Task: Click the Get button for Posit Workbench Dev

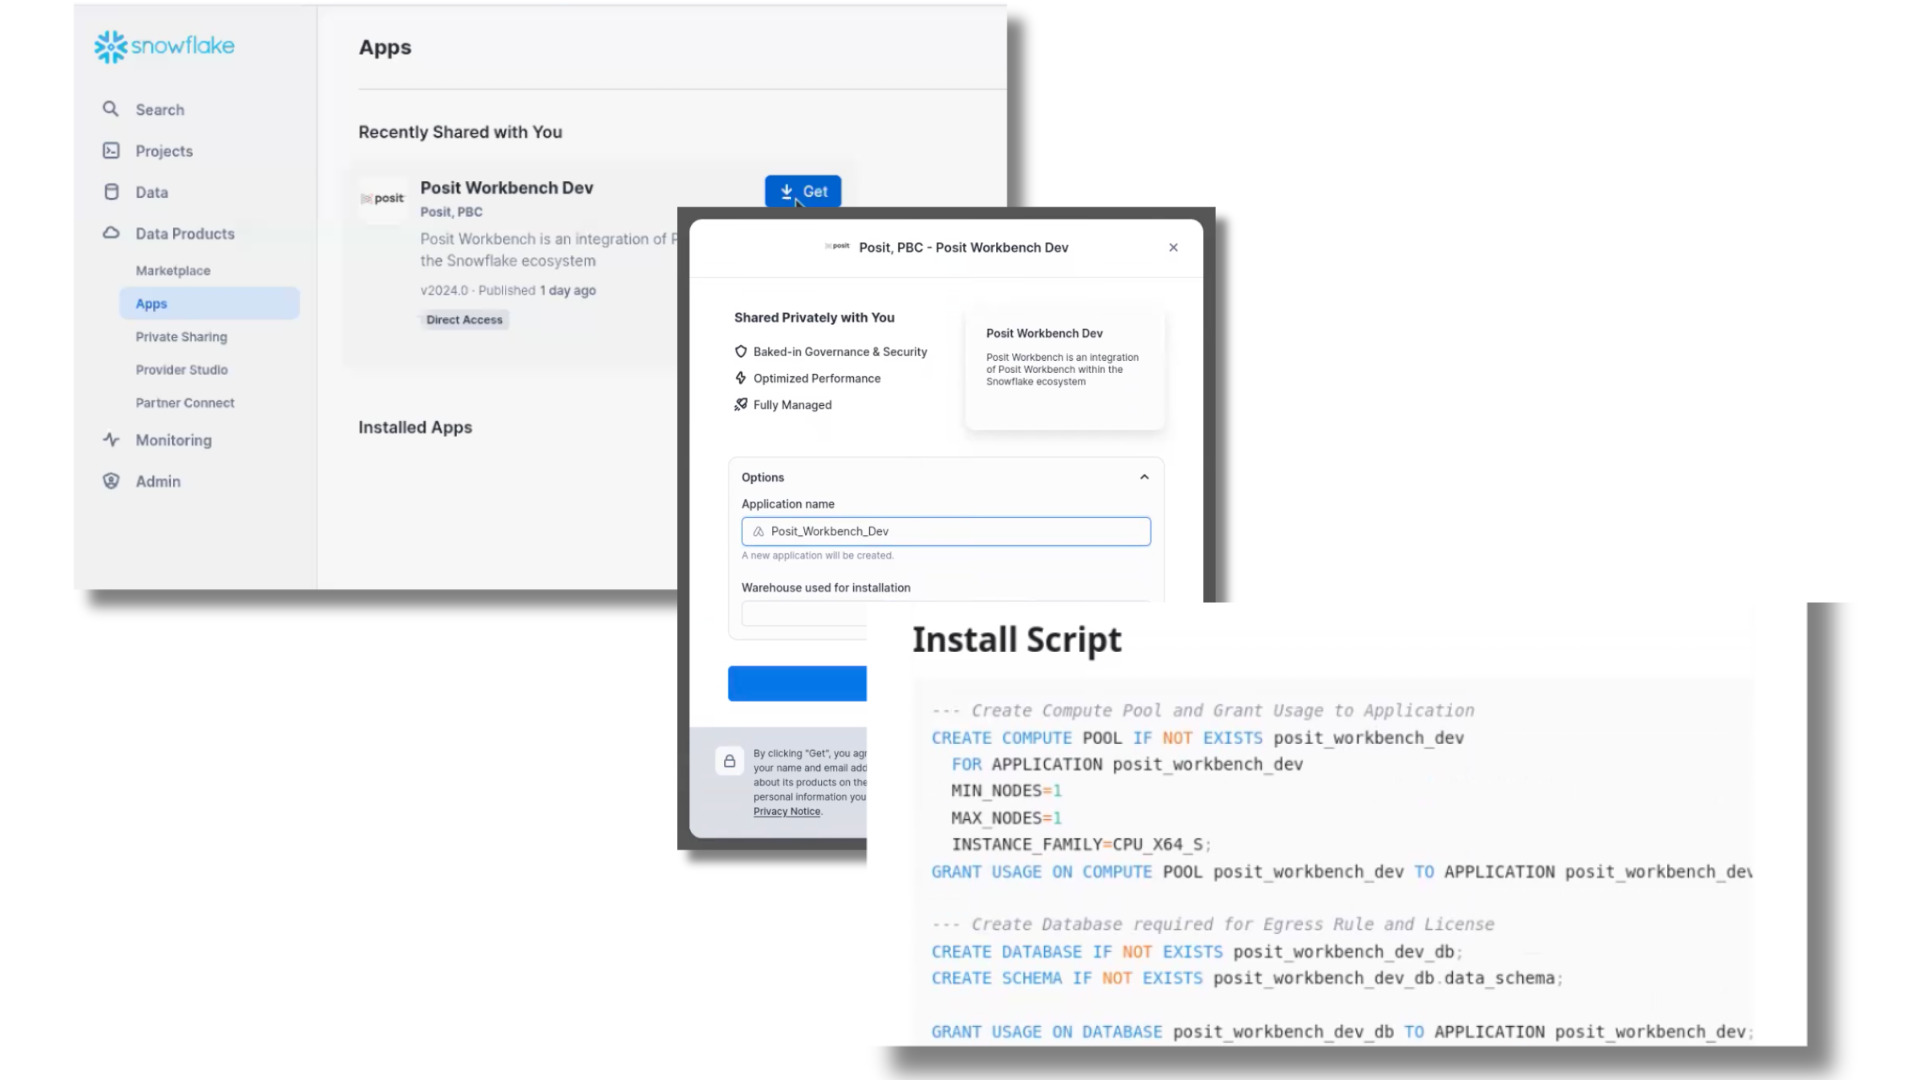Action: tap(803, 191)
